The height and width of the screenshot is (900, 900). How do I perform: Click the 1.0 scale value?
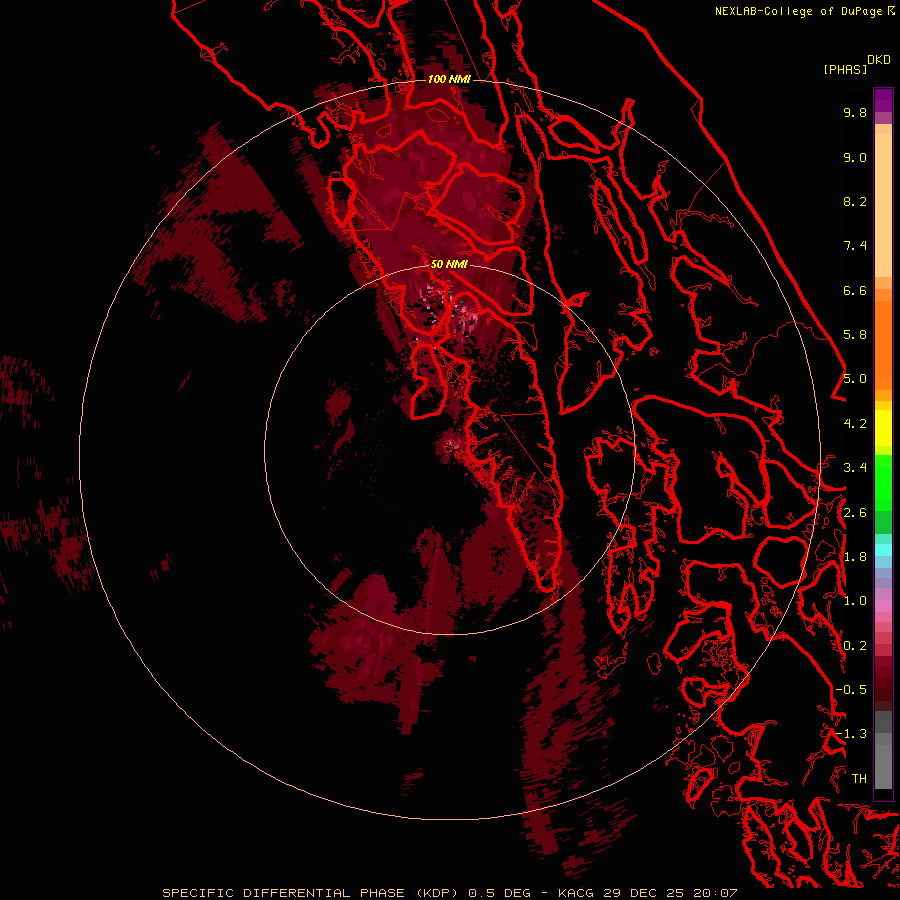855,601
